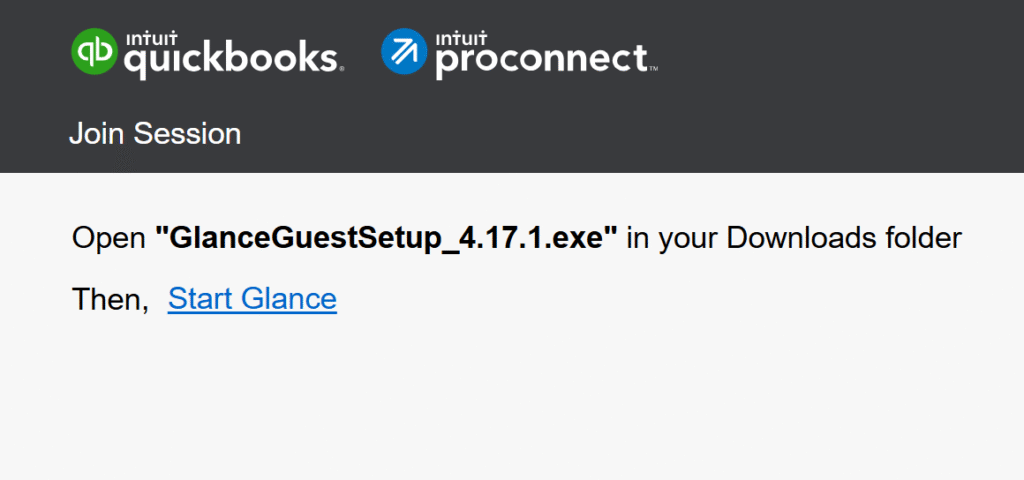Viewport: 1024px width, 480px height.
Task: Click the blue ProConnect arrow logo
Action: point(403,53)
